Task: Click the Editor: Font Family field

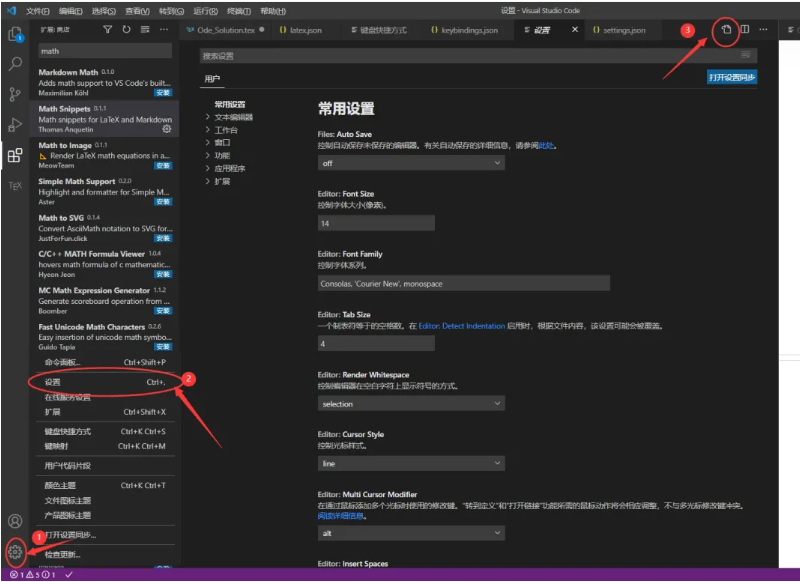Action: coord(464,284)
